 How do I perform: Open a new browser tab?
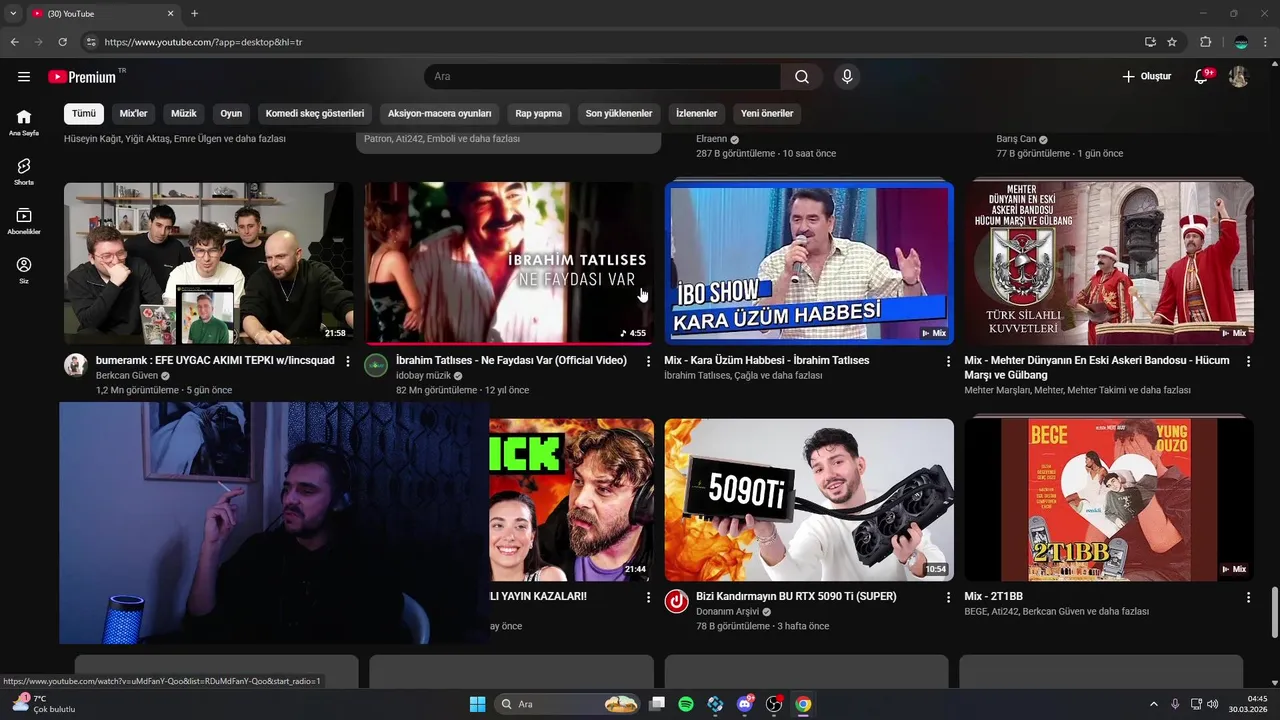(x=194, y=14)
